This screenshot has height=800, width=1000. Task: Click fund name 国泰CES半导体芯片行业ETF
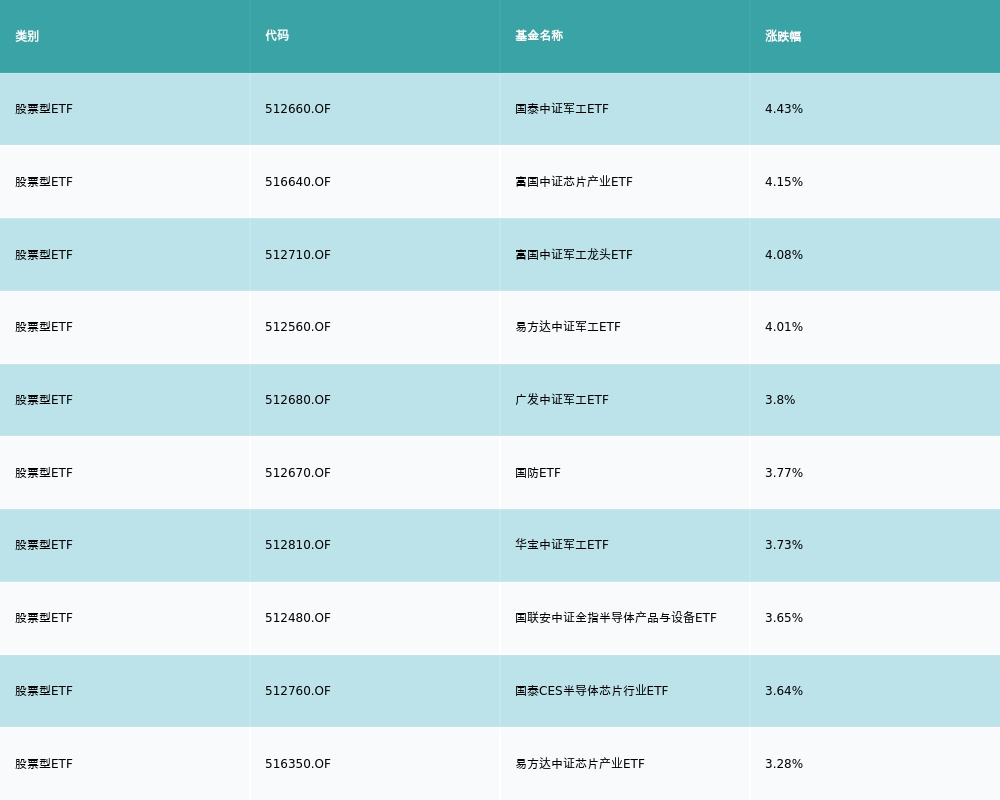(x=592, y=691)
